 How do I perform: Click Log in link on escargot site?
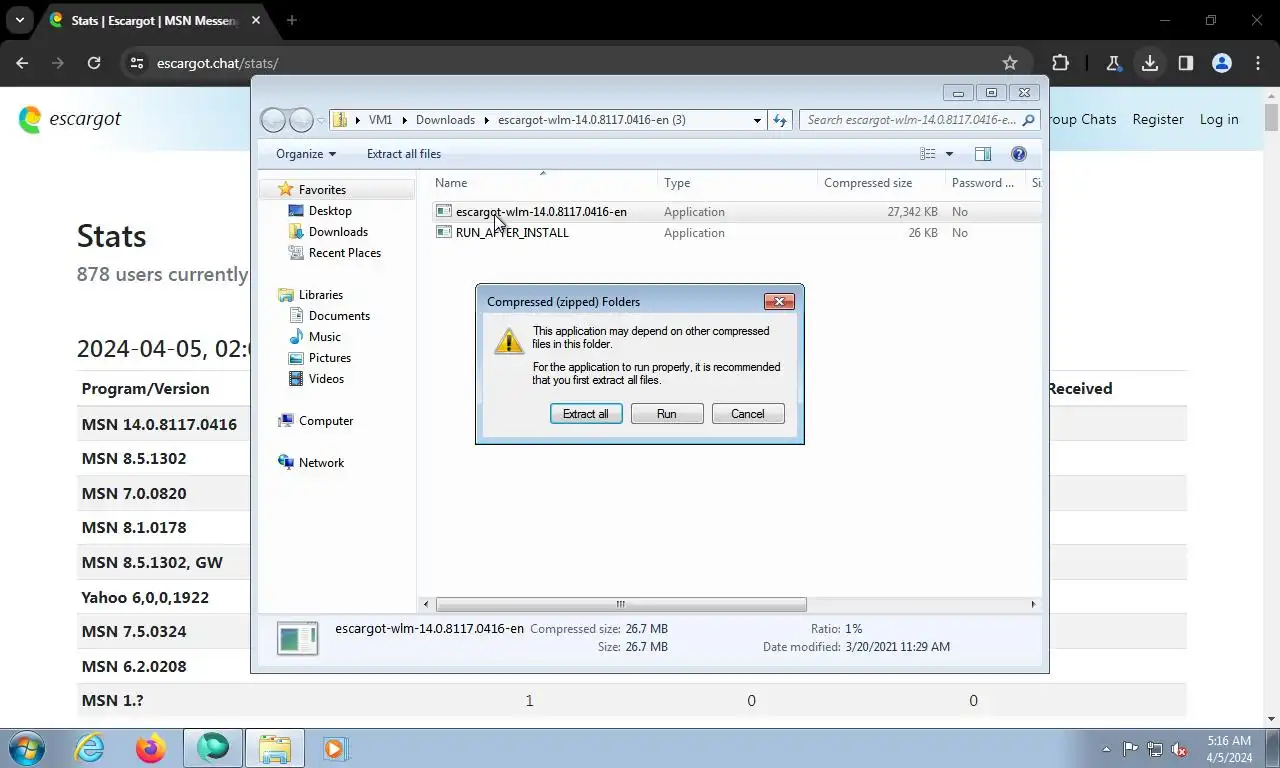[1219, 119]
